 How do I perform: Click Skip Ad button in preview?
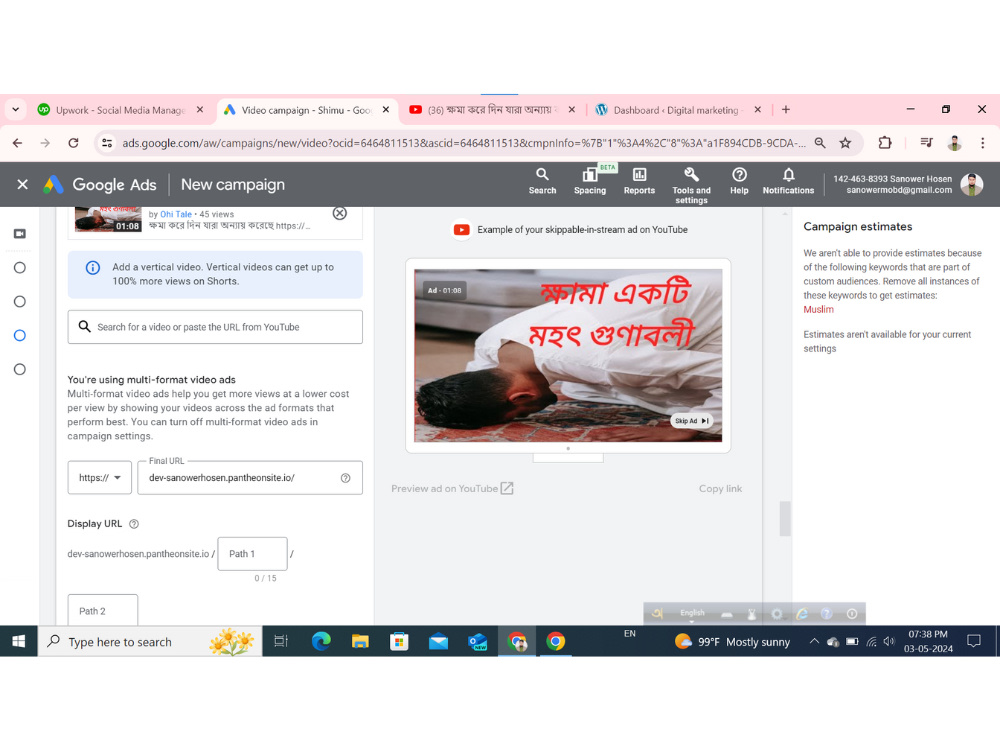691,421
